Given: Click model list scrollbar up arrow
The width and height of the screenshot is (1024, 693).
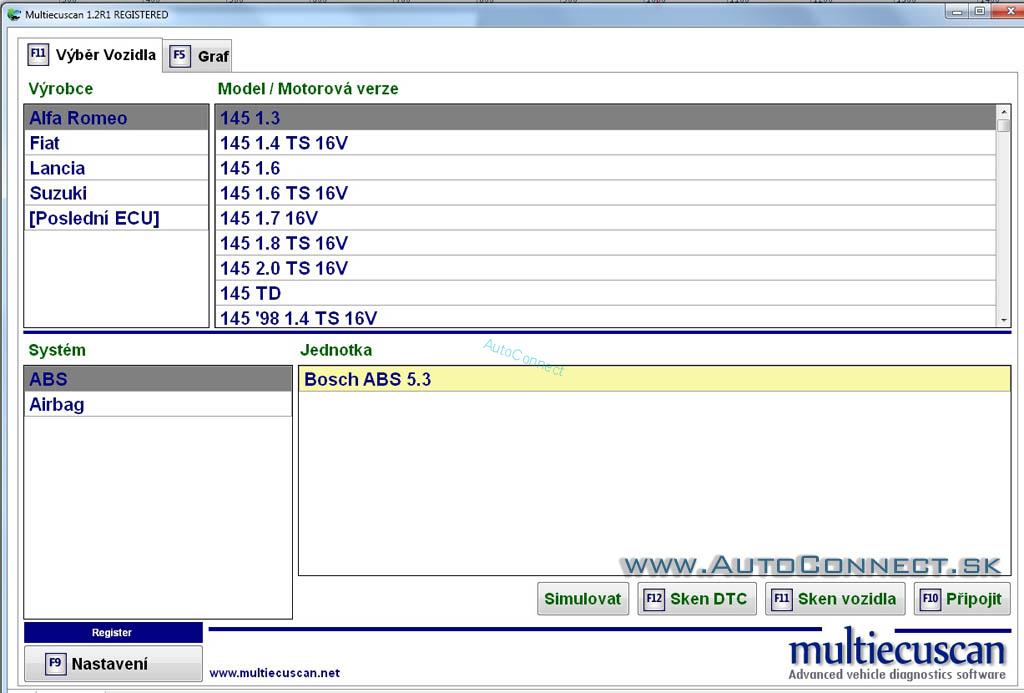Looking at the screenshot, I should click(x=1004, y=112).
